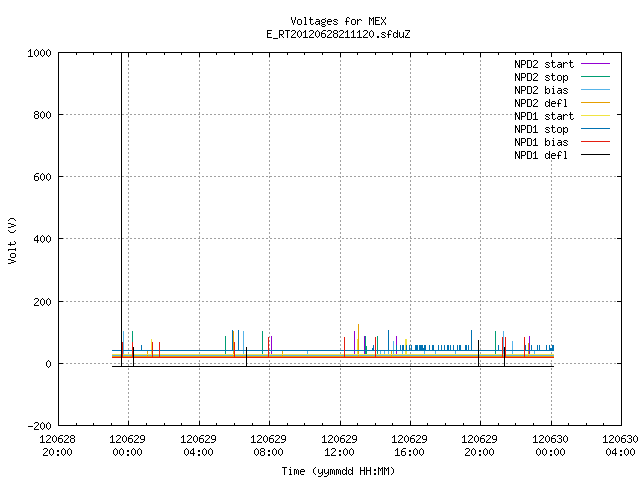Click the x-axis tick 120629 16:00
This screenshot has height=480, width=640.
pyautogui.click(x=409, y=446)
